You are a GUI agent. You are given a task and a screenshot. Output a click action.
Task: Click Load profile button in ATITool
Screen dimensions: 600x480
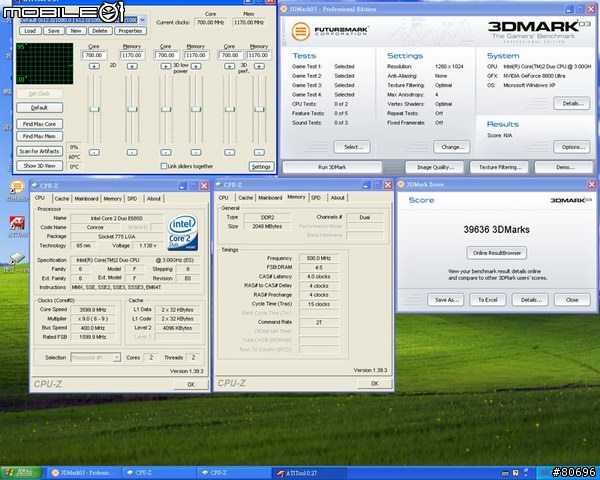(x=30, y=31)
